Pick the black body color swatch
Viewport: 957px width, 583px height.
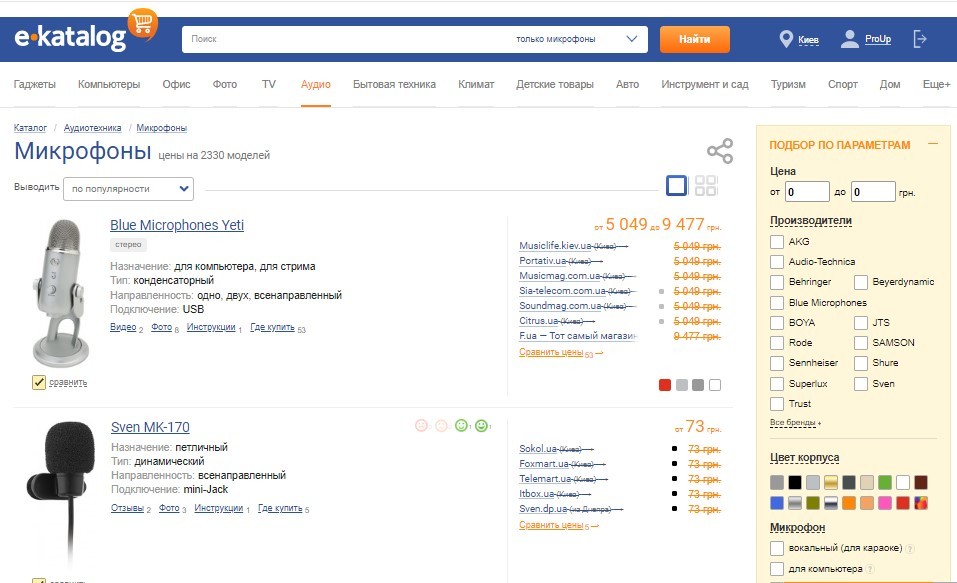coord(795,483)
